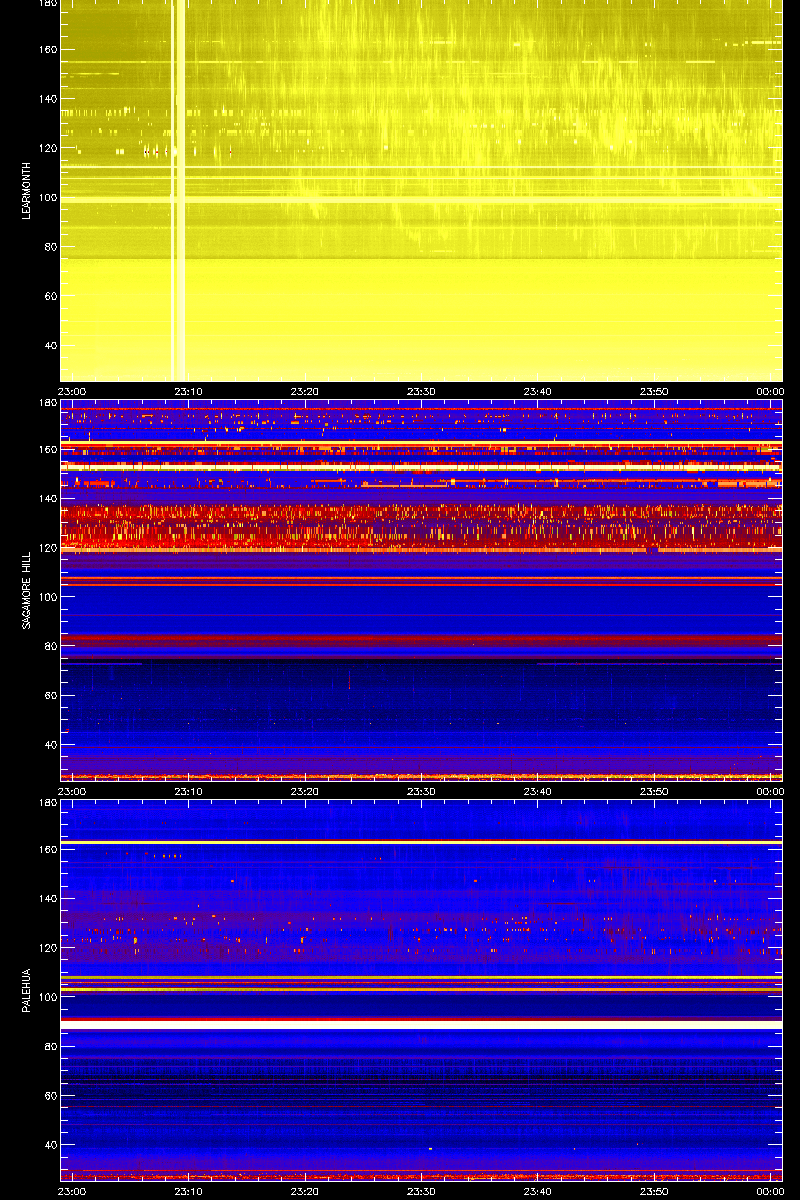Image resolution: width=800 pixels, height=1200 pixels.
Task: Pick the 00:00 label beneath Palehua plot
Action: [769, 1192]
